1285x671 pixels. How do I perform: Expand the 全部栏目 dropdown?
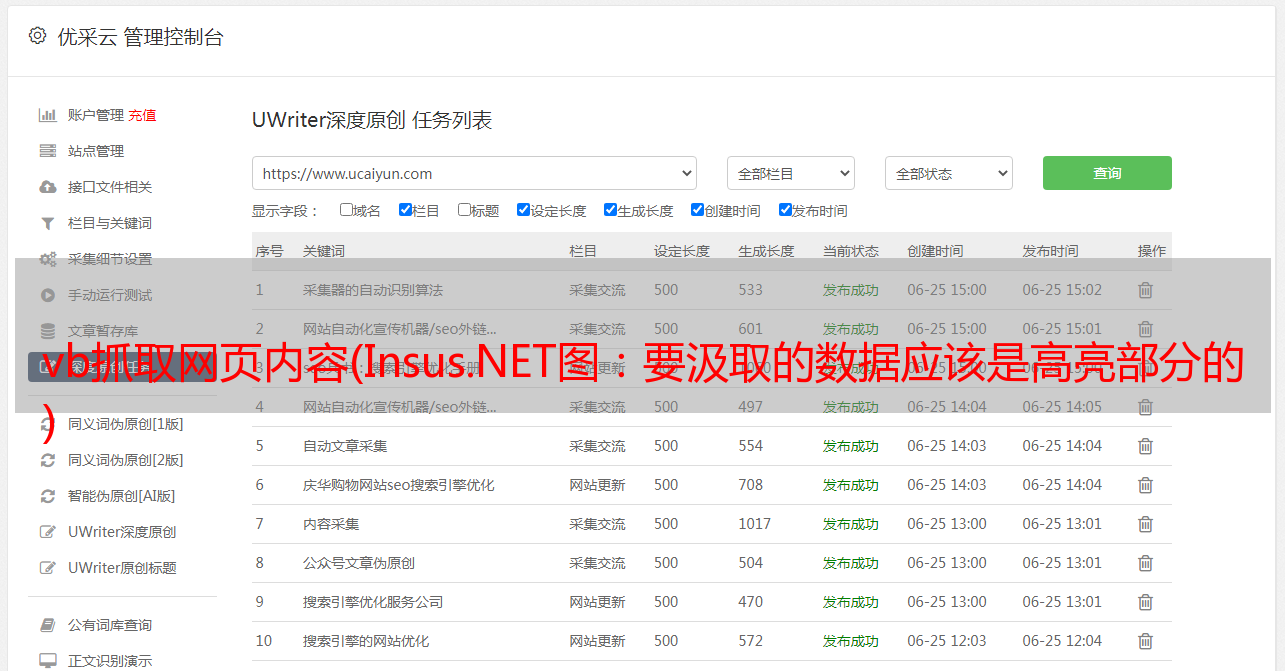pyautogui.click(x=790, y=173)
